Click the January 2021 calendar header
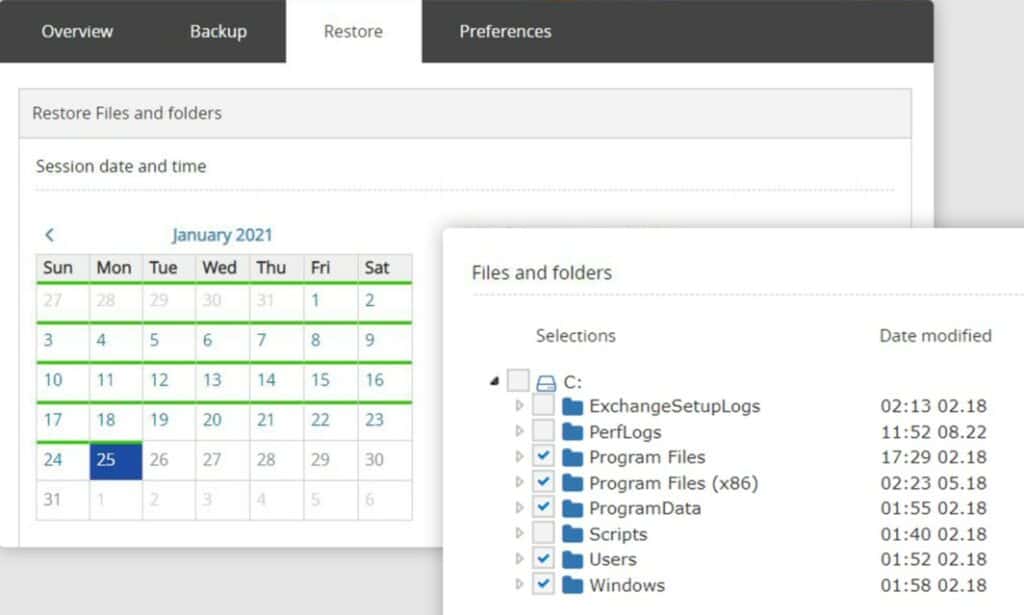The width and height of the screenshot is (1024, 615). pyautogui.click(x=221, y=235)
